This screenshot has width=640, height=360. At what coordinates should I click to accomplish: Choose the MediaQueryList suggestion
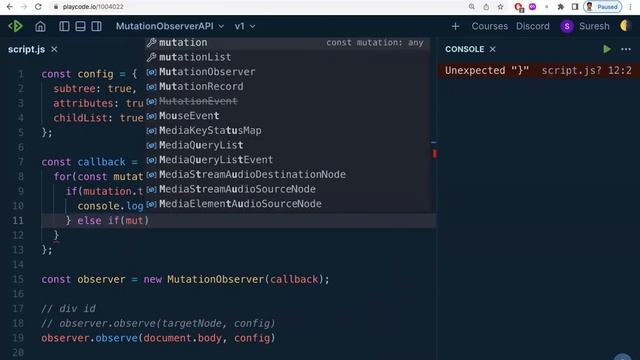(x=288, y=145)
